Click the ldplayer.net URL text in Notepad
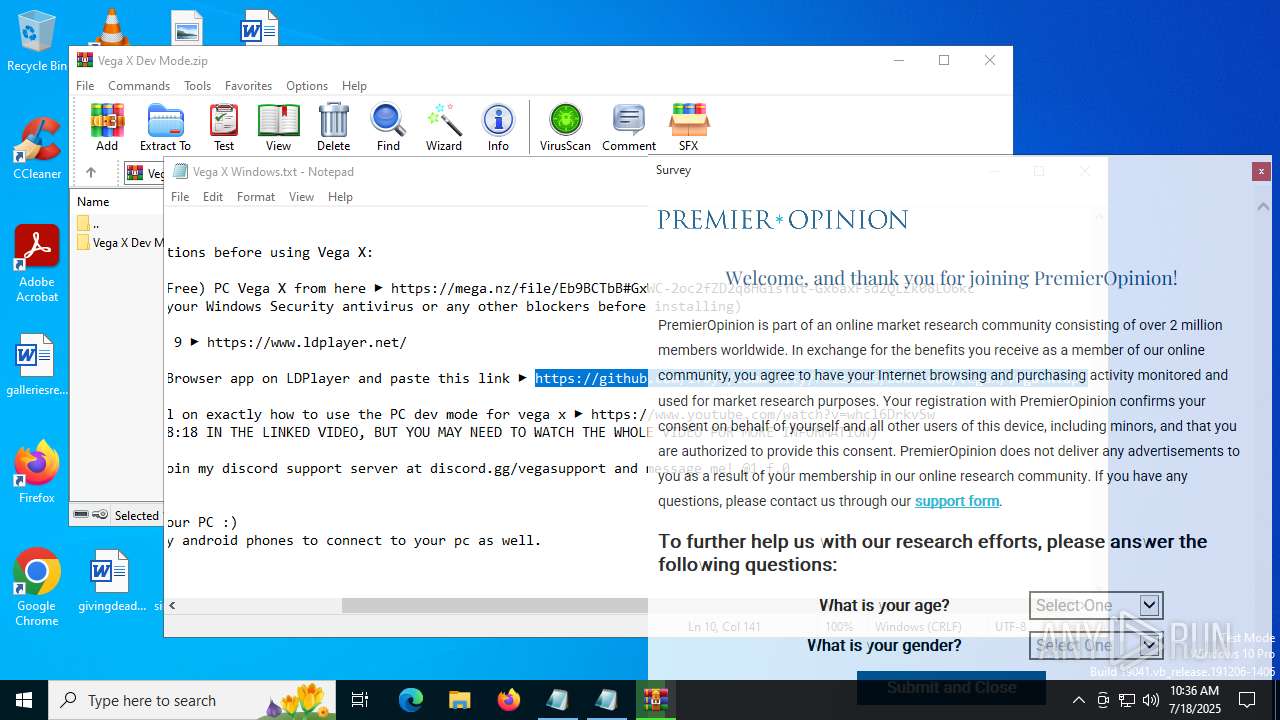Screen dimensions: 1280x720 coord(306,342)
